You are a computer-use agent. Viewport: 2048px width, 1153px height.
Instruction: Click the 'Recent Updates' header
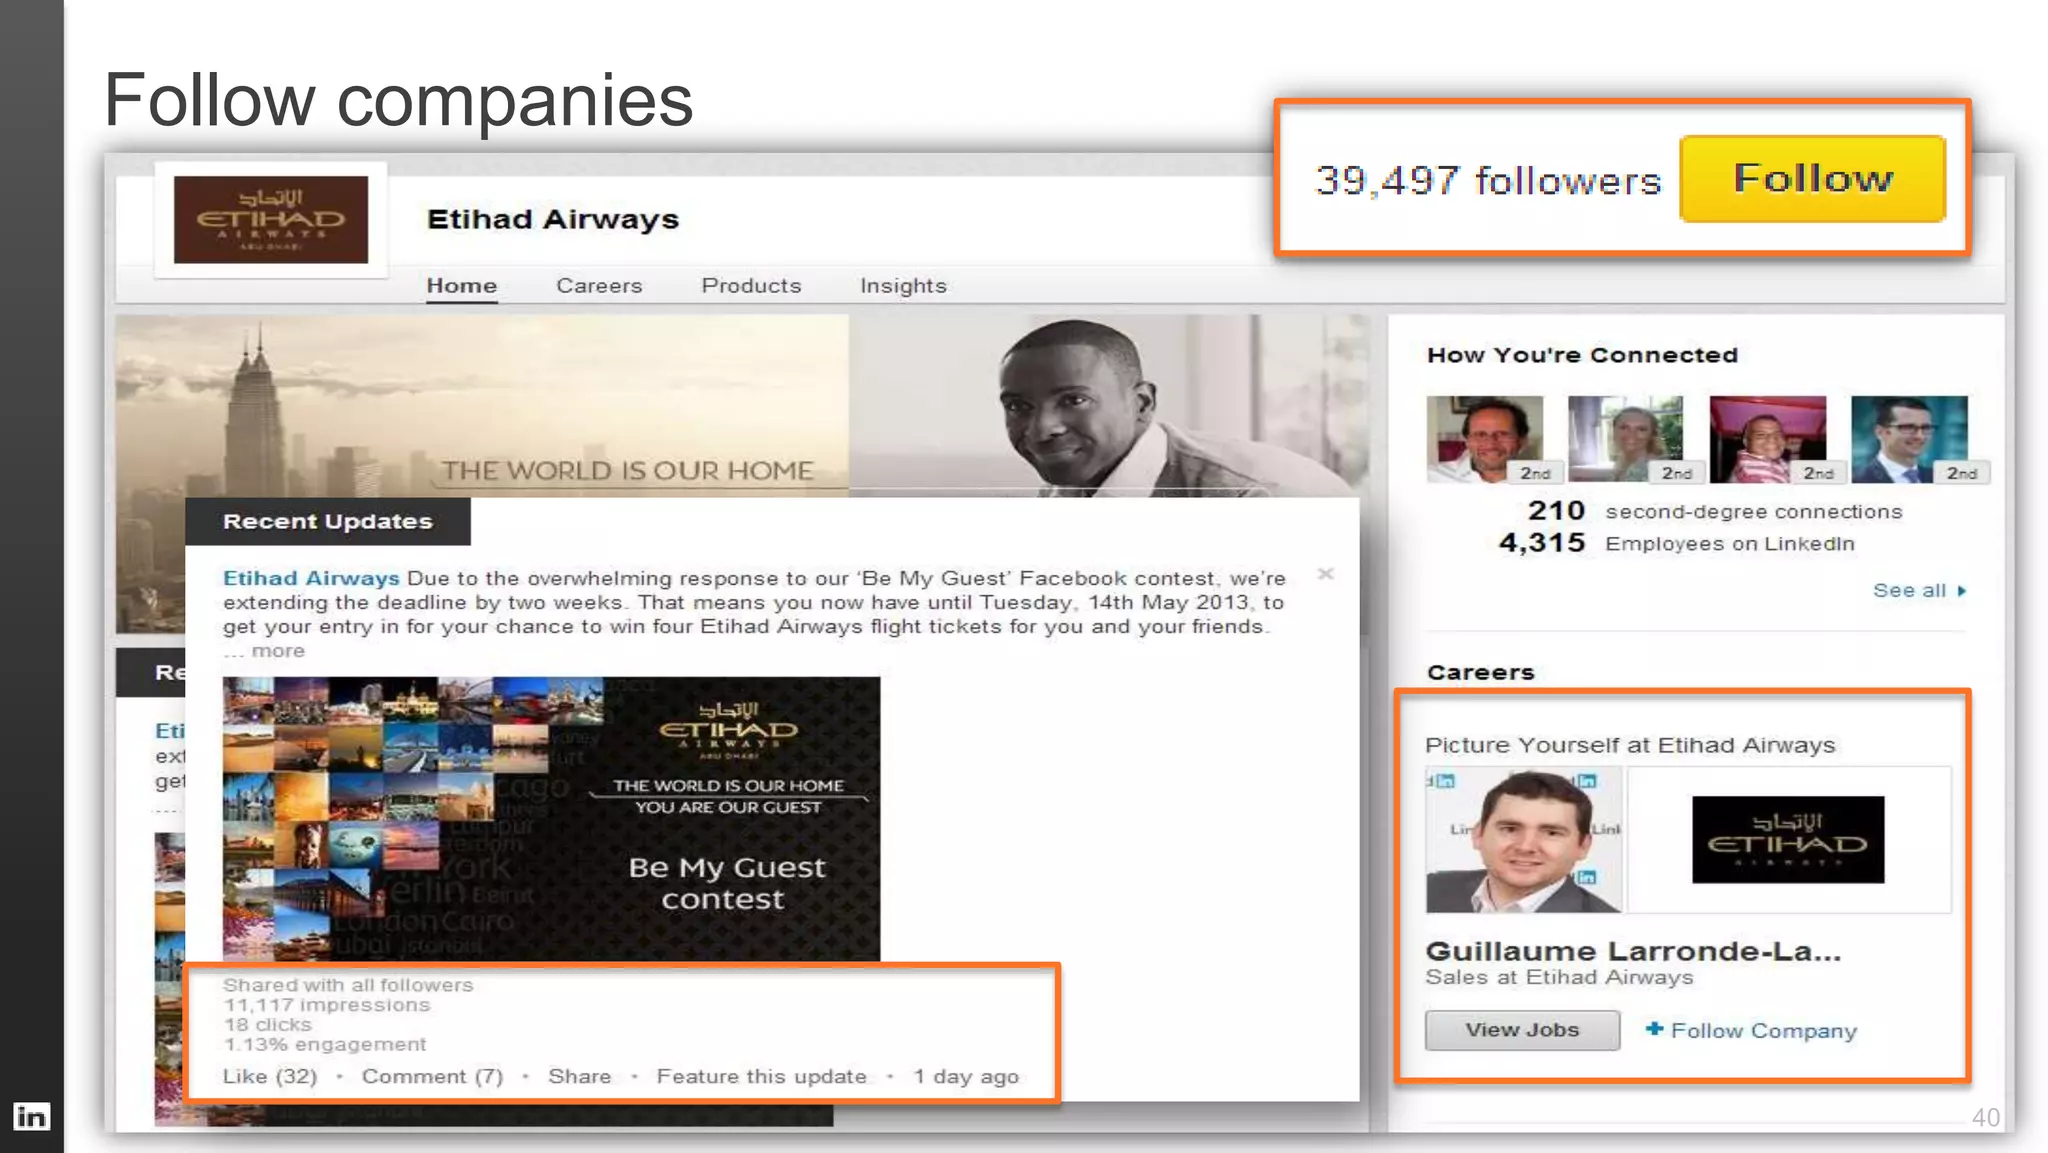coord(327,521)
